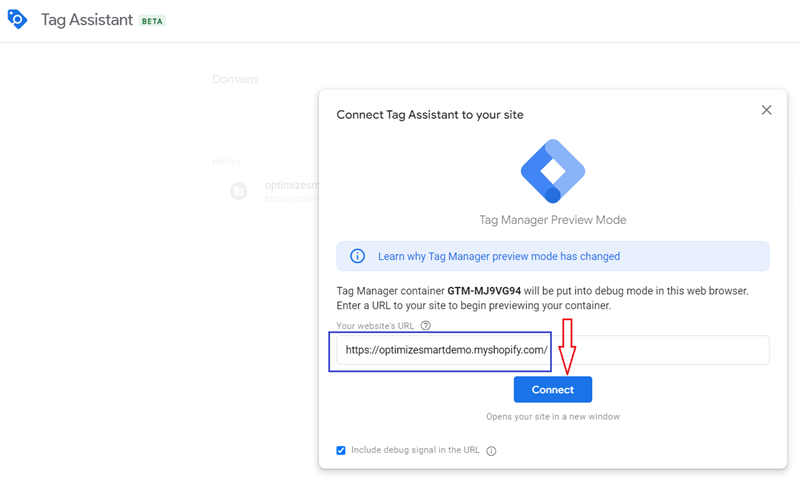Click the 'Connect Tag Assistant to your site' heading
Image resolution: width=800 pixels, height=485 pixels.
(430, 115)
